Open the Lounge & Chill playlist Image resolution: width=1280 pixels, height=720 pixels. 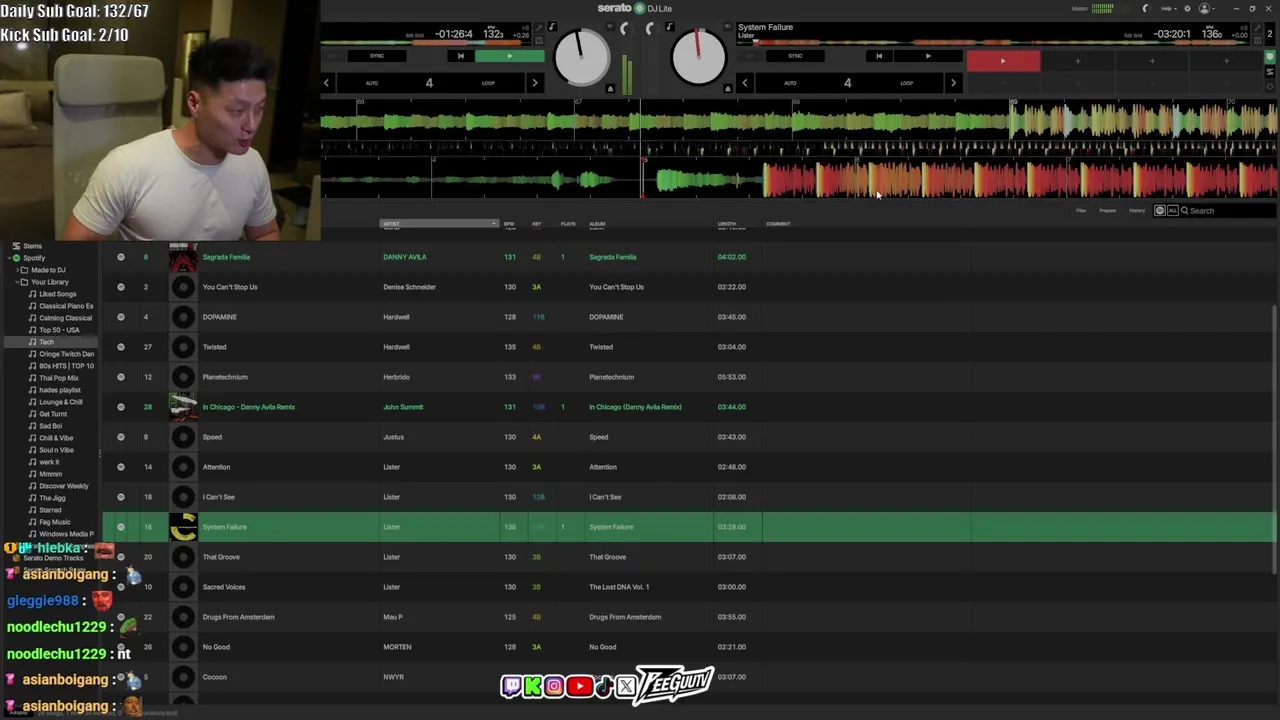60,402
